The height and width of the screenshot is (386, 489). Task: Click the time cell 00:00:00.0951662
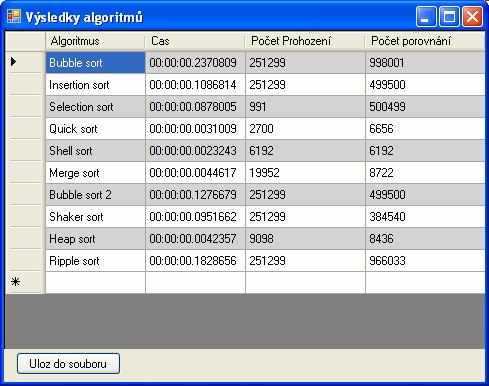195,217
